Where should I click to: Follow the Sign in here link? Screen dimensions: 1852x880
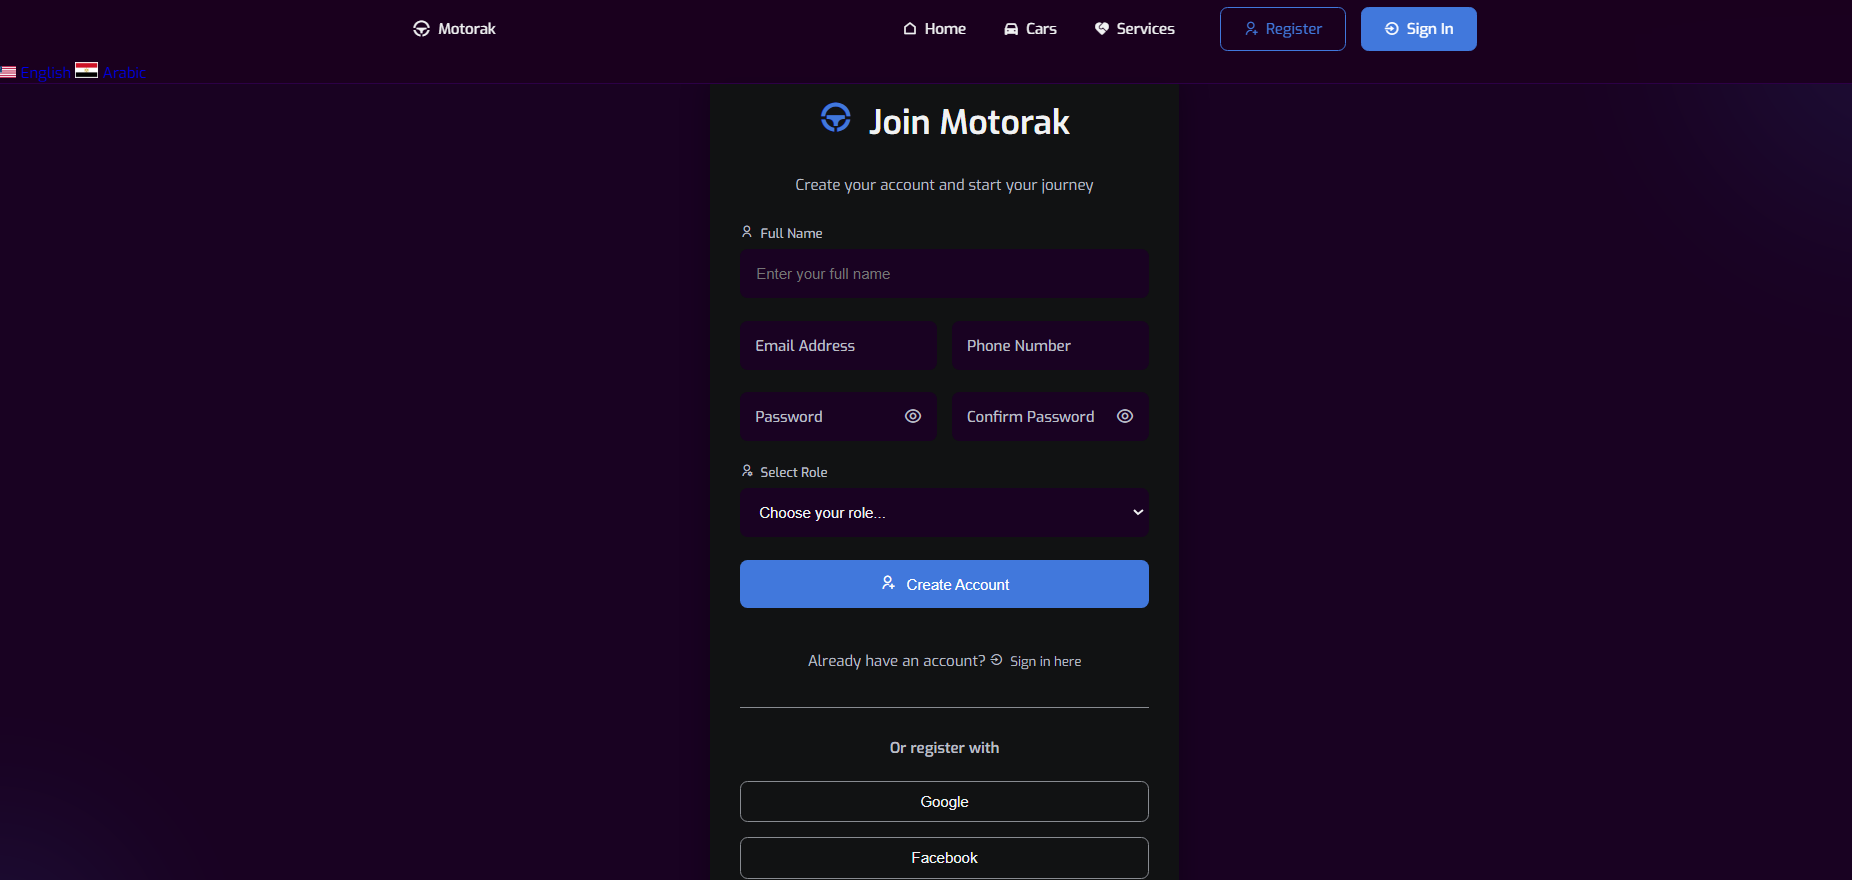[x=1045, y=661]
